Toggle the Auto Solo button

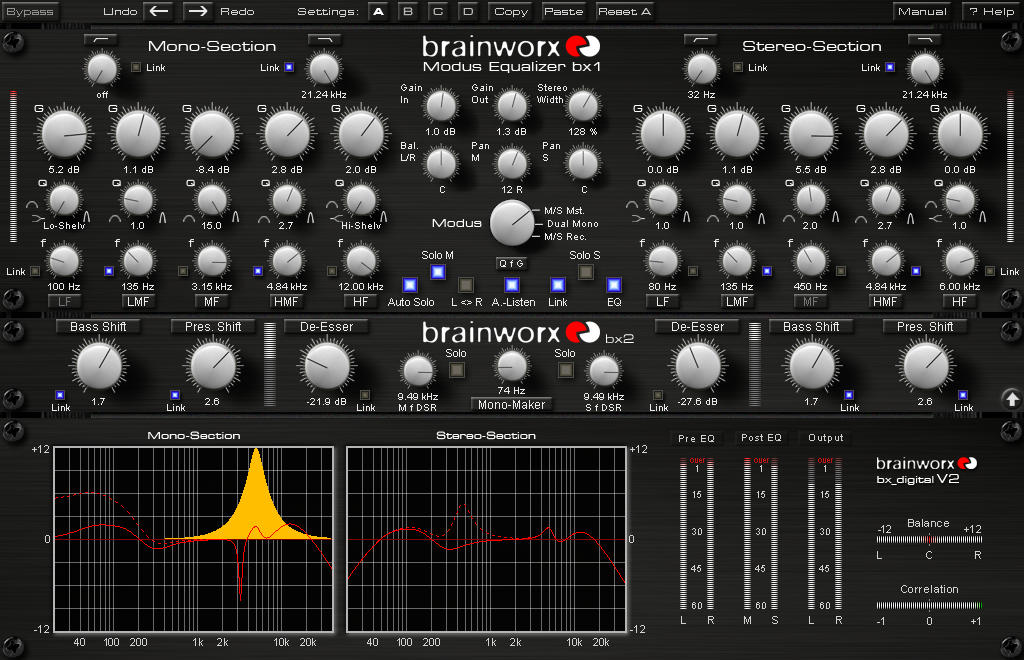click(410, 285)
